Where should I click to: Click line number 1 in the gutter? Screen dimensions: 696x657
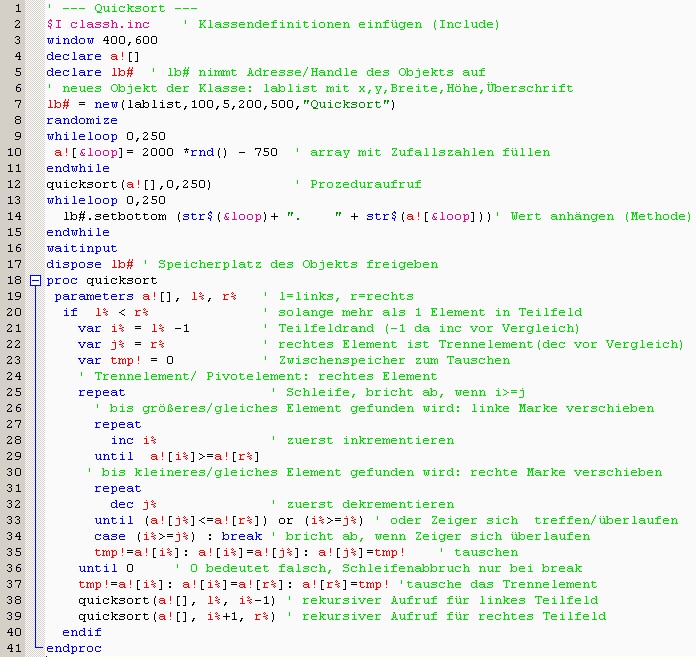(x=17, y=8)
